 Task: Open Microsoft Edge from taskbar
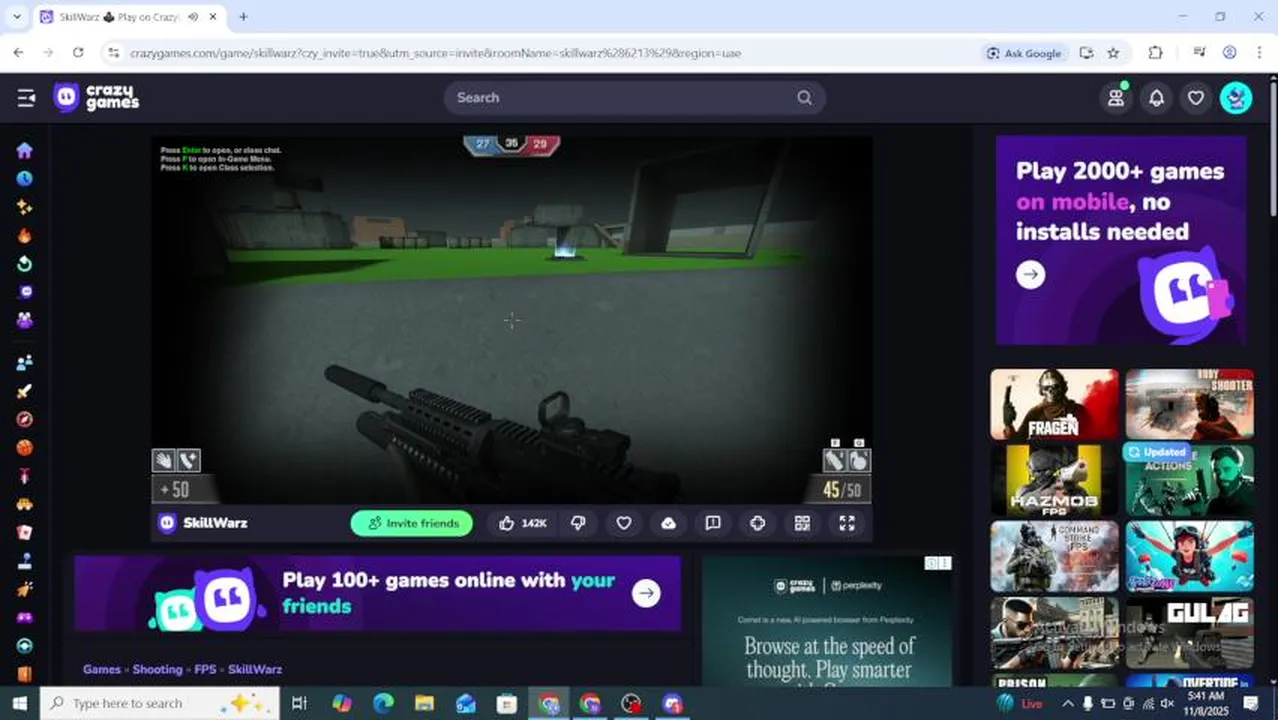pyautogui.click(x=383, y=703)
